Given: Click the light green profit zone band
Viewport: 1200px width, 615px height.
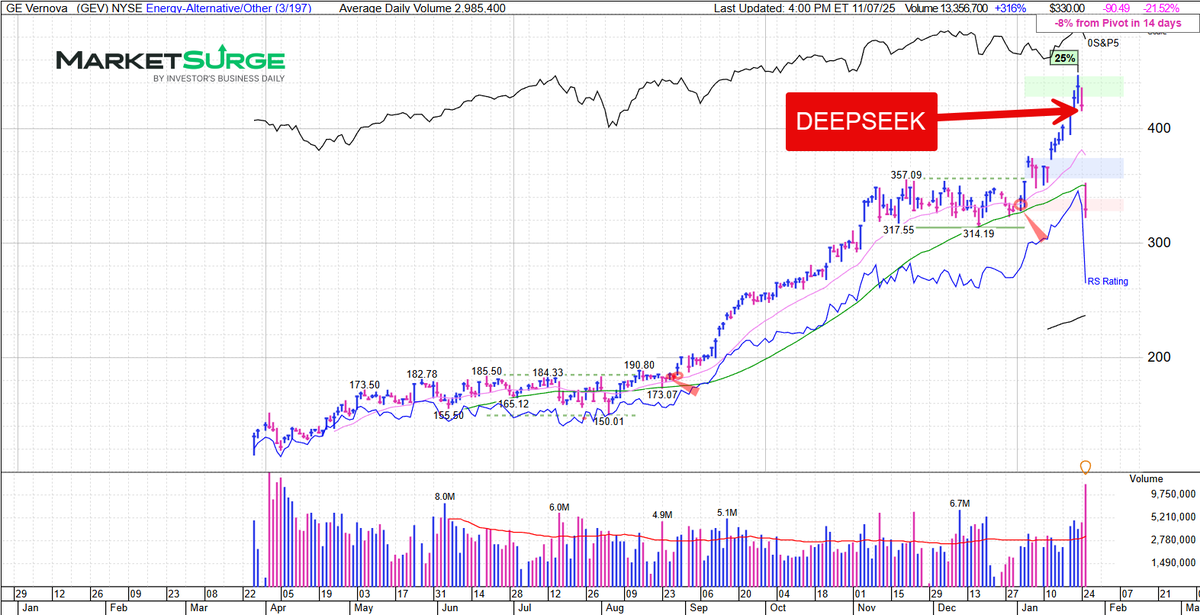Looking at the screenshot, I should [x=1074, y=86].
